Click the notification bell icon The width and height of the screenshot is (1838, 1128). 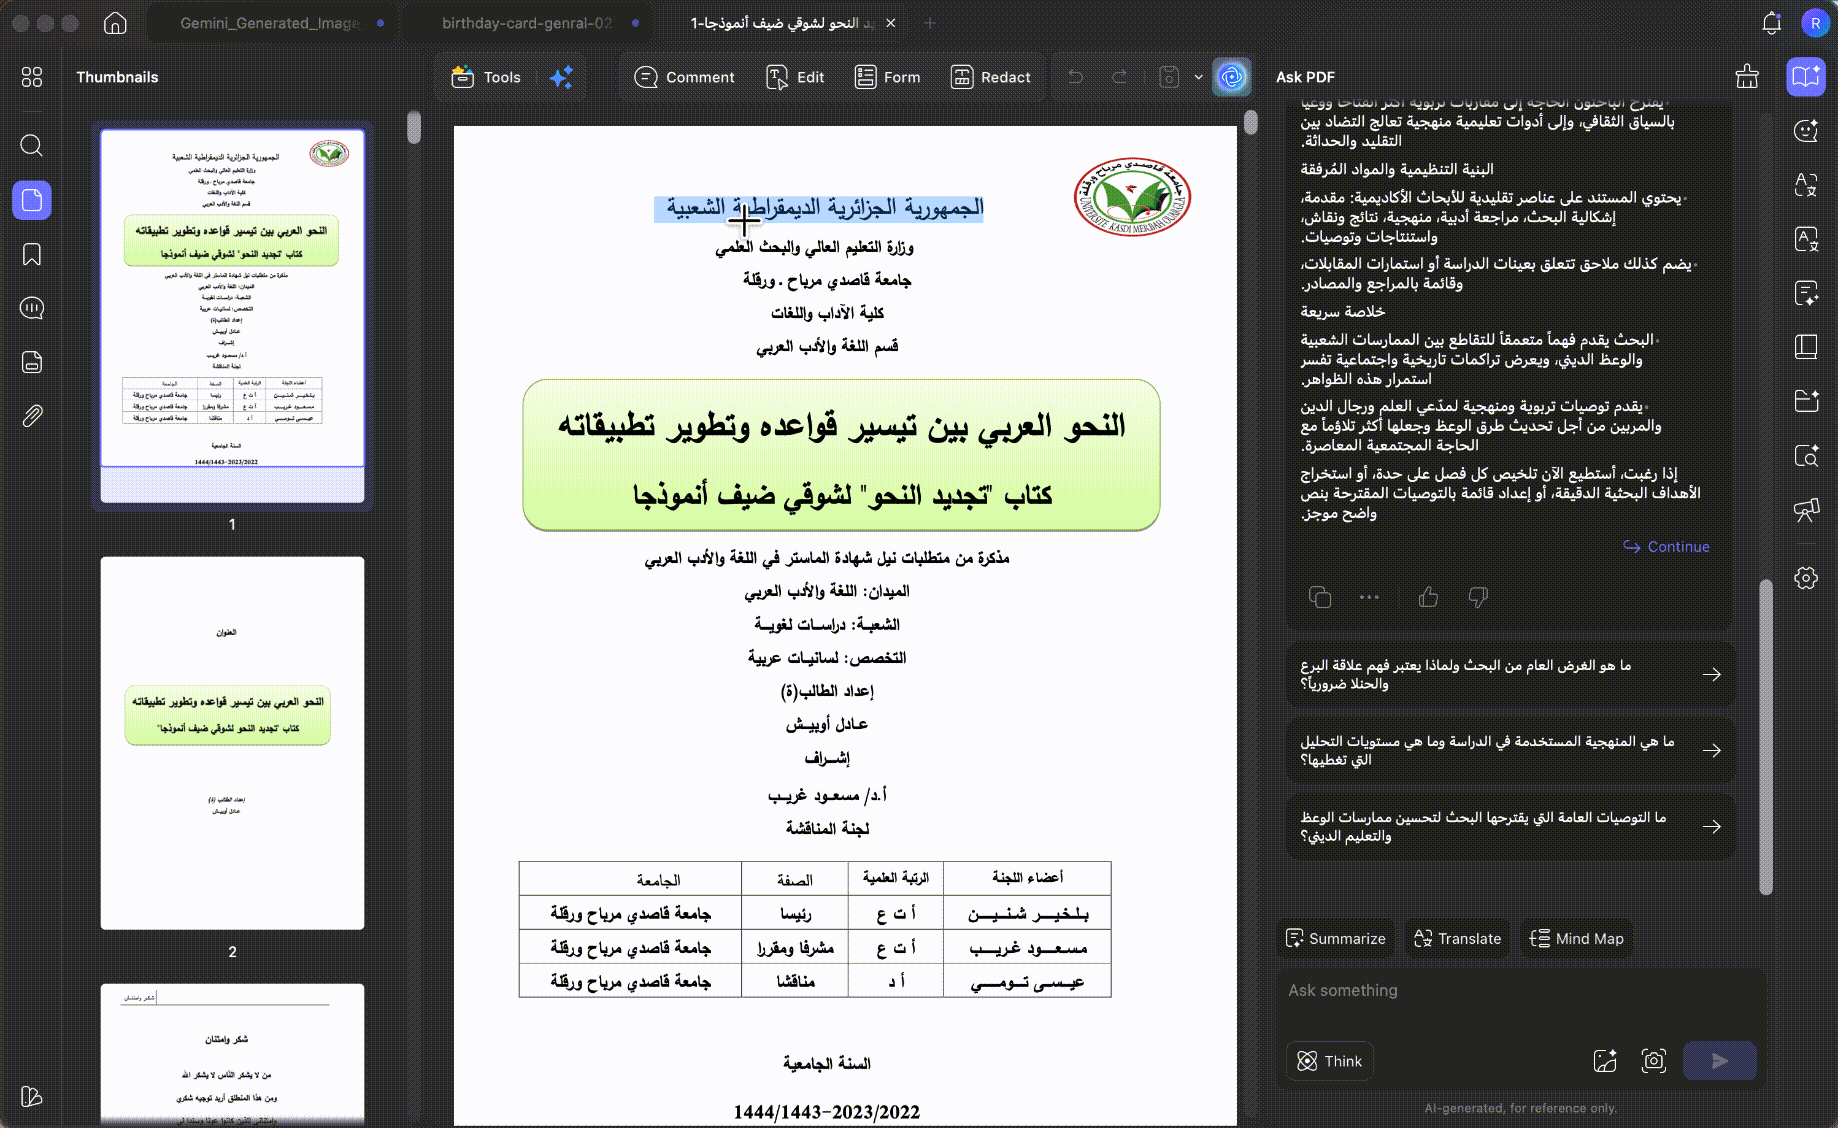pos(1771,23)
